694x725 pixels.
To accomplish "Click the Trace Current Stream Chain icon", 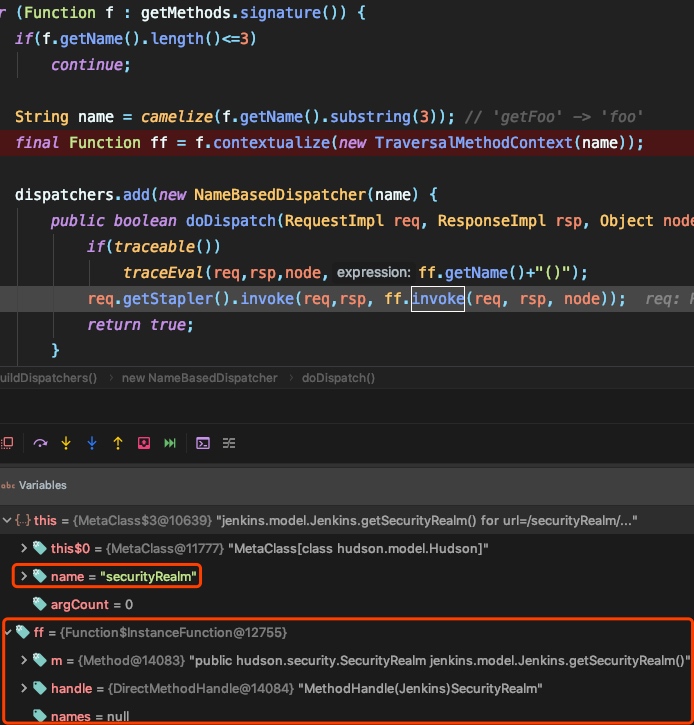I will tap(229, 442).
